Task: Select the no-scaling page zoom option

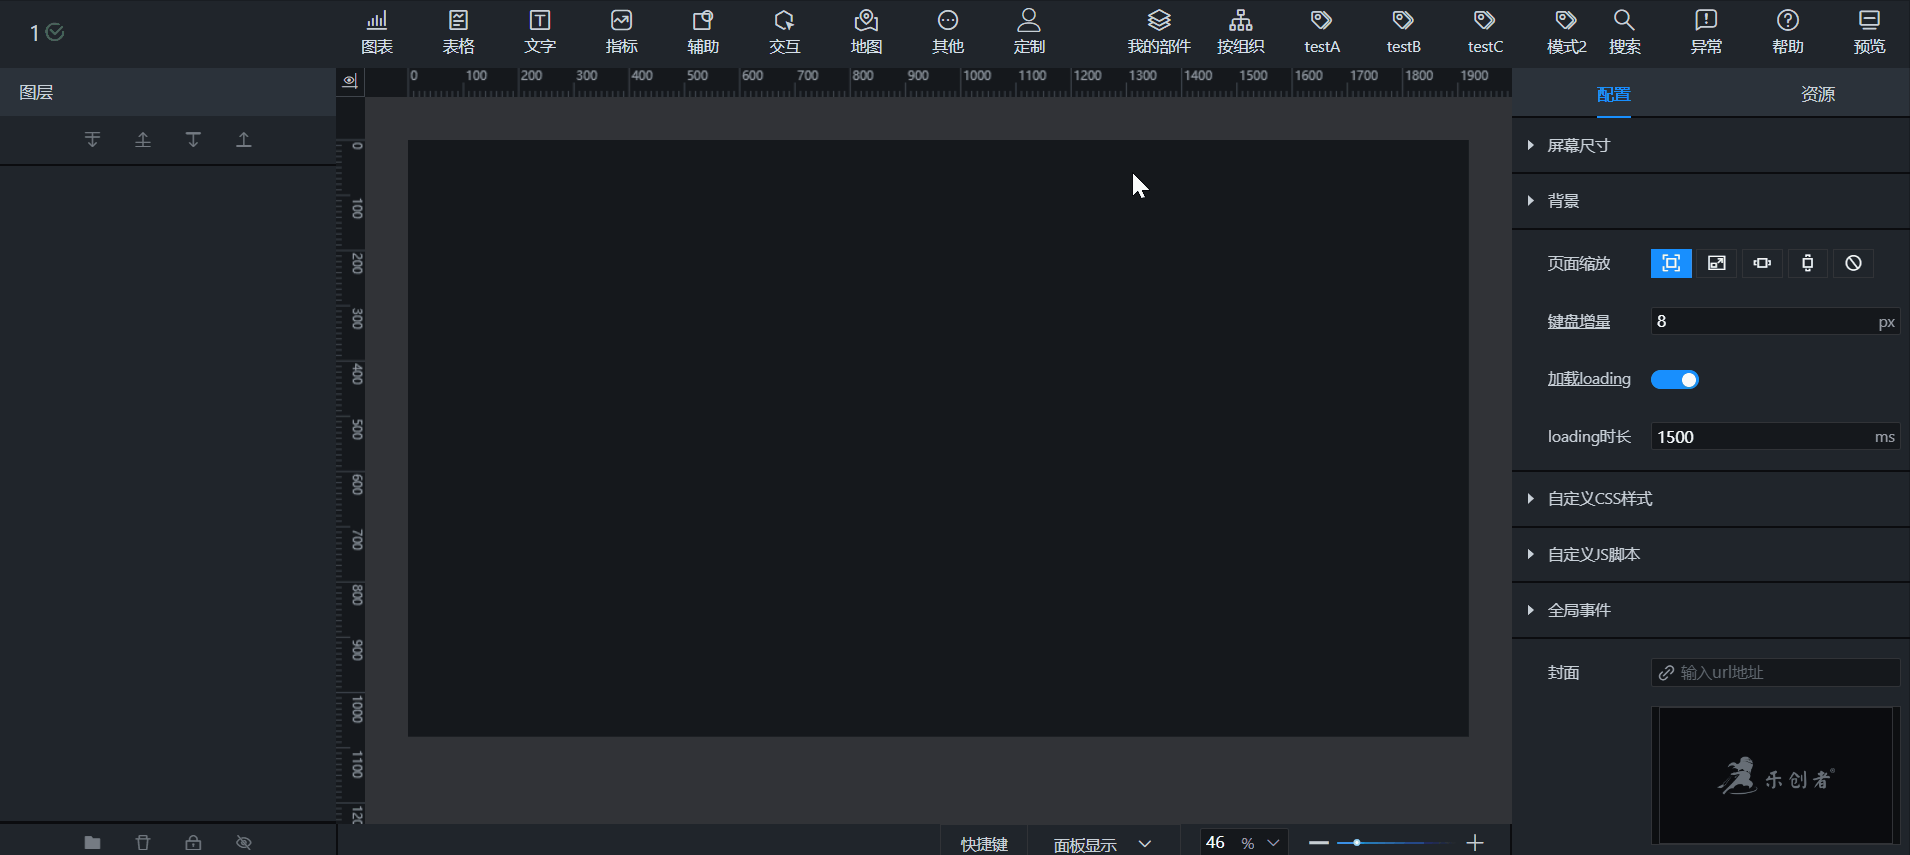Action: [1853, 263]
